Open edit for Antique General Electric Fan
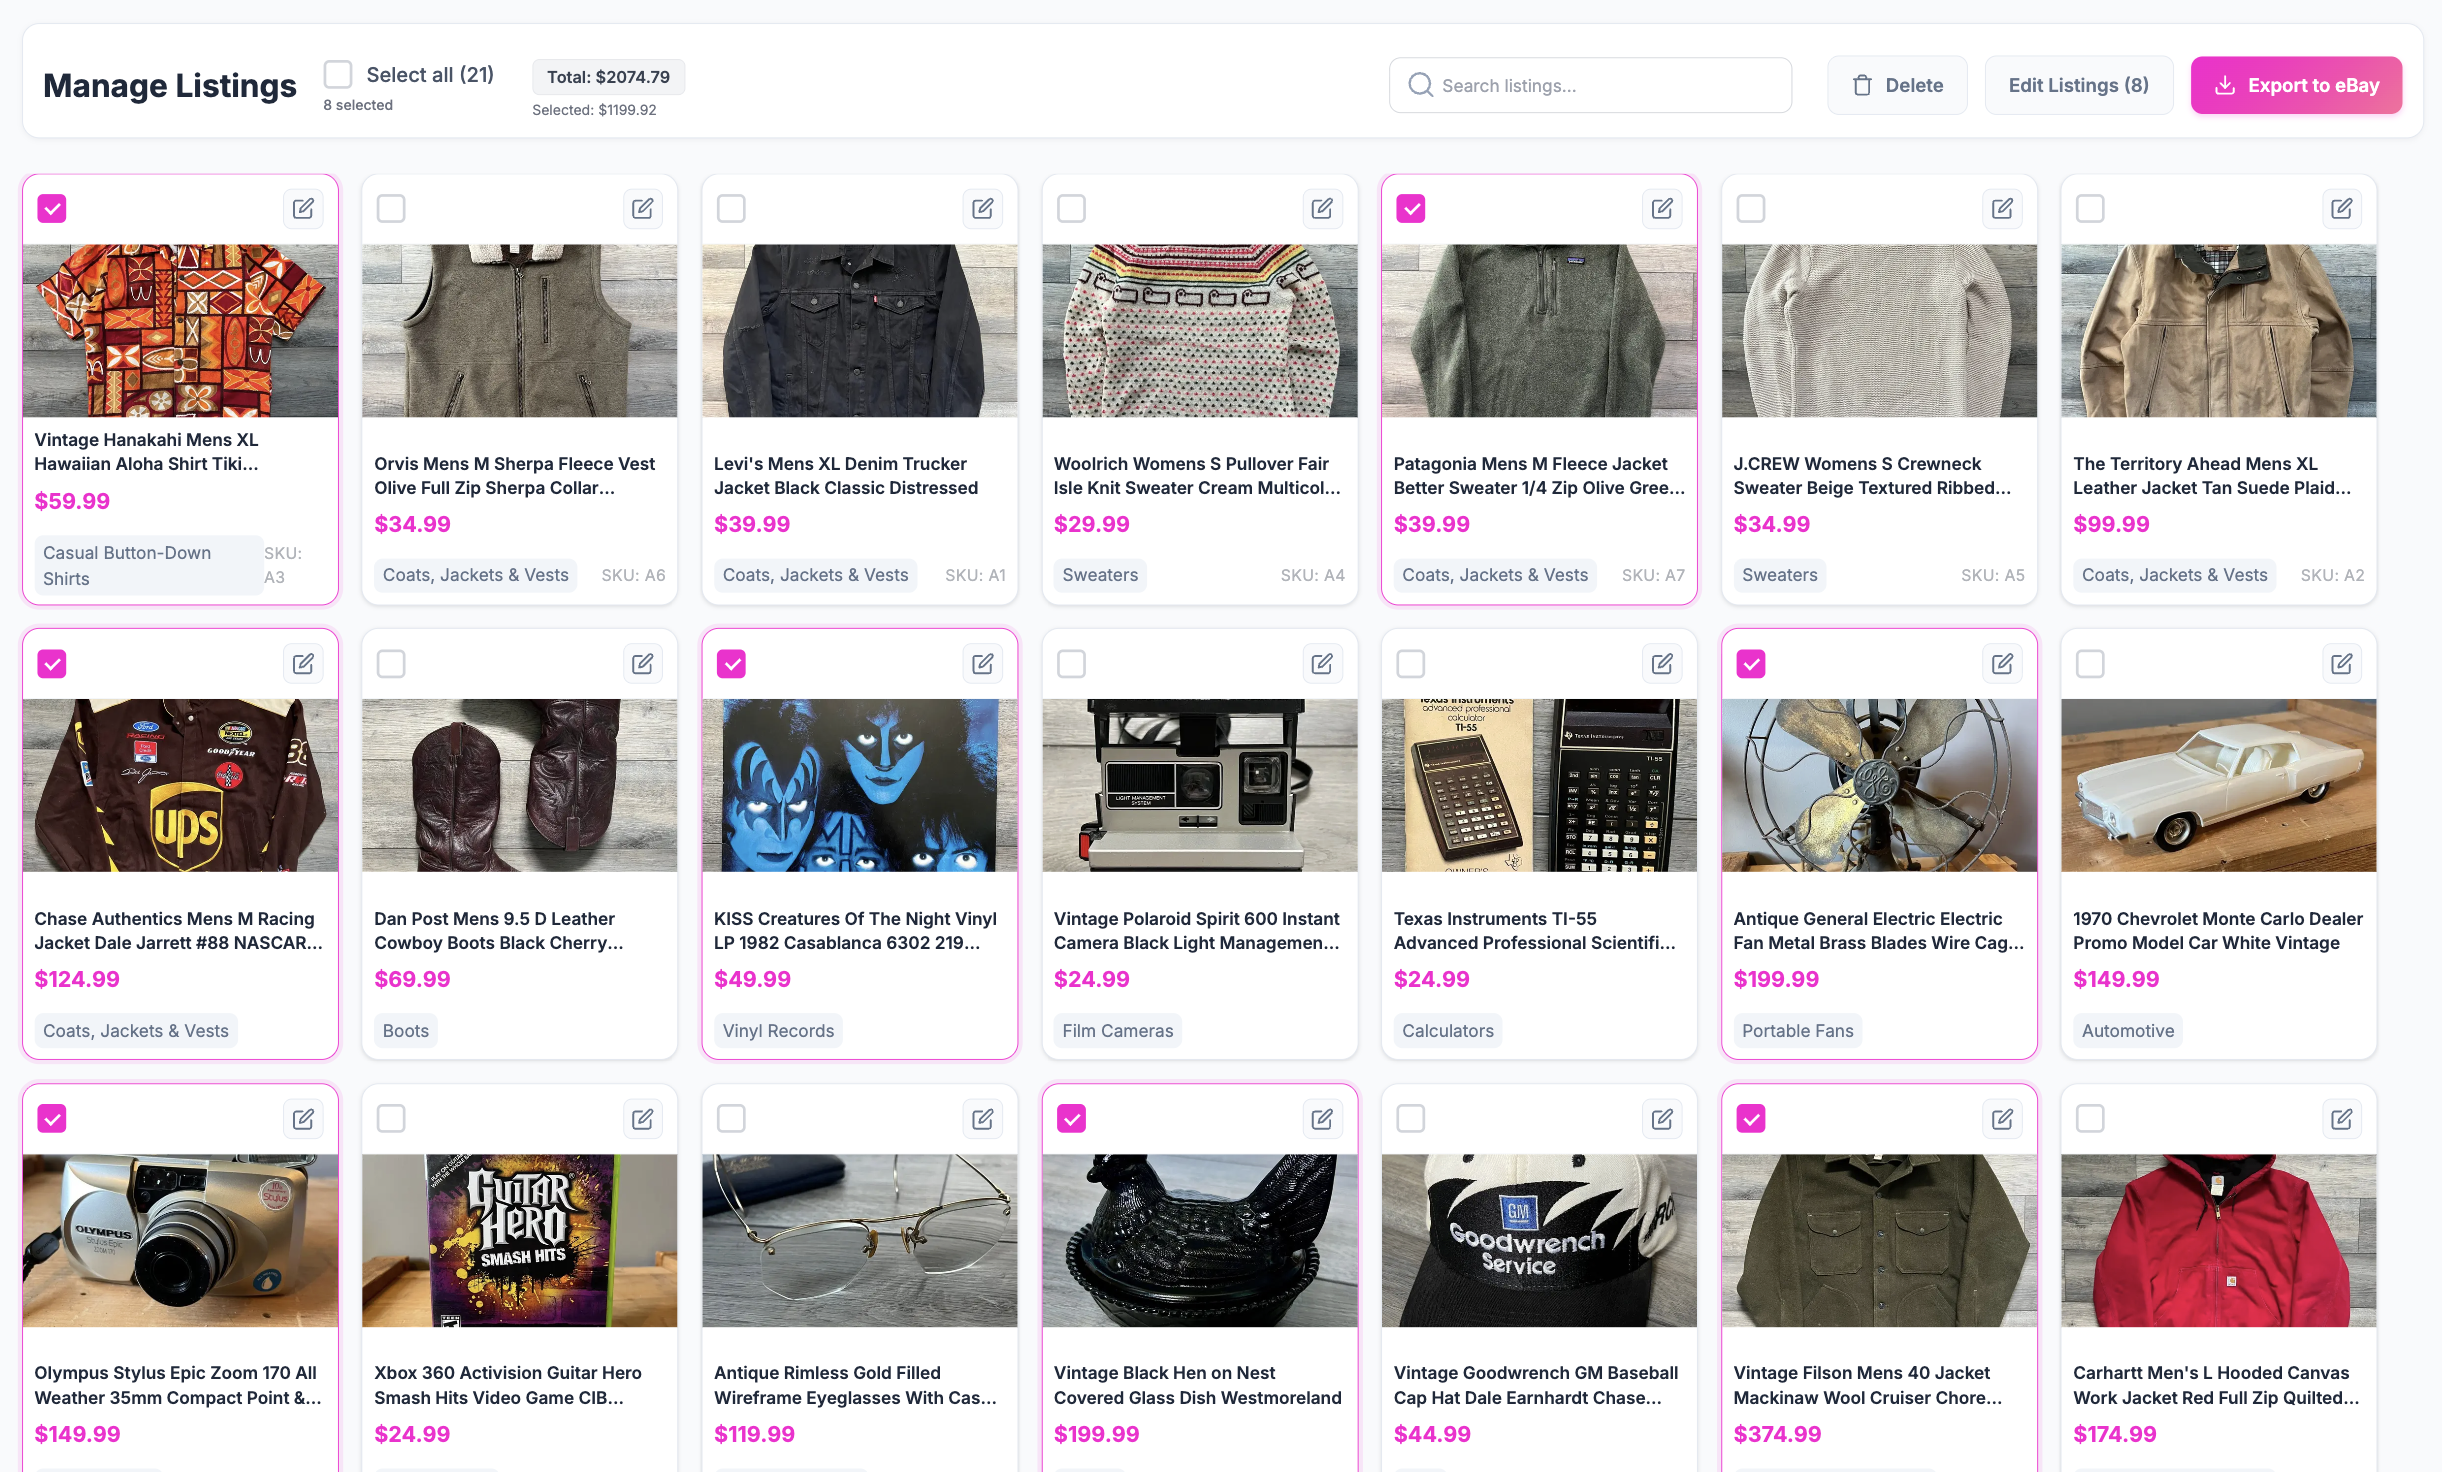This screenshot has height=1472, width=2442. pyautogui.click(x=2002, y=663)
